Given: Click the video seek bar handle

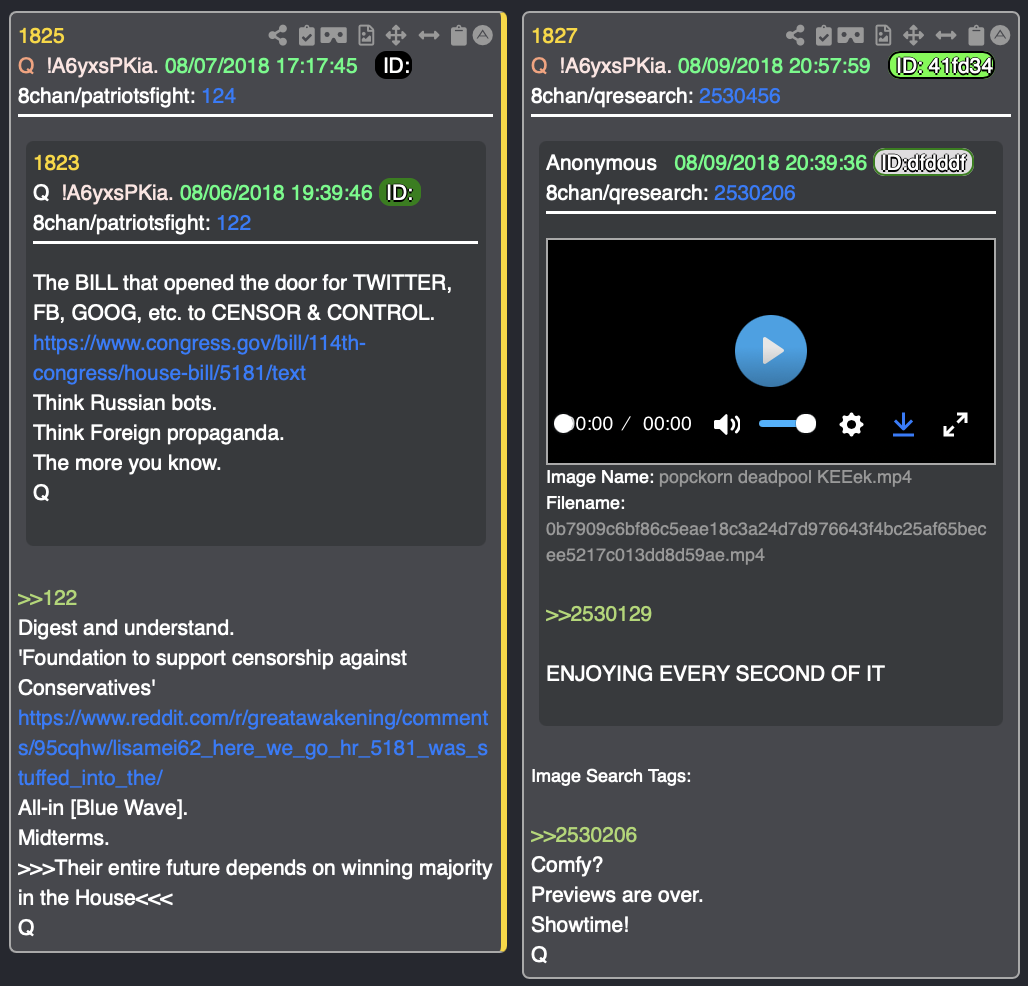Looking at the screenshot, I should (564, 424).
